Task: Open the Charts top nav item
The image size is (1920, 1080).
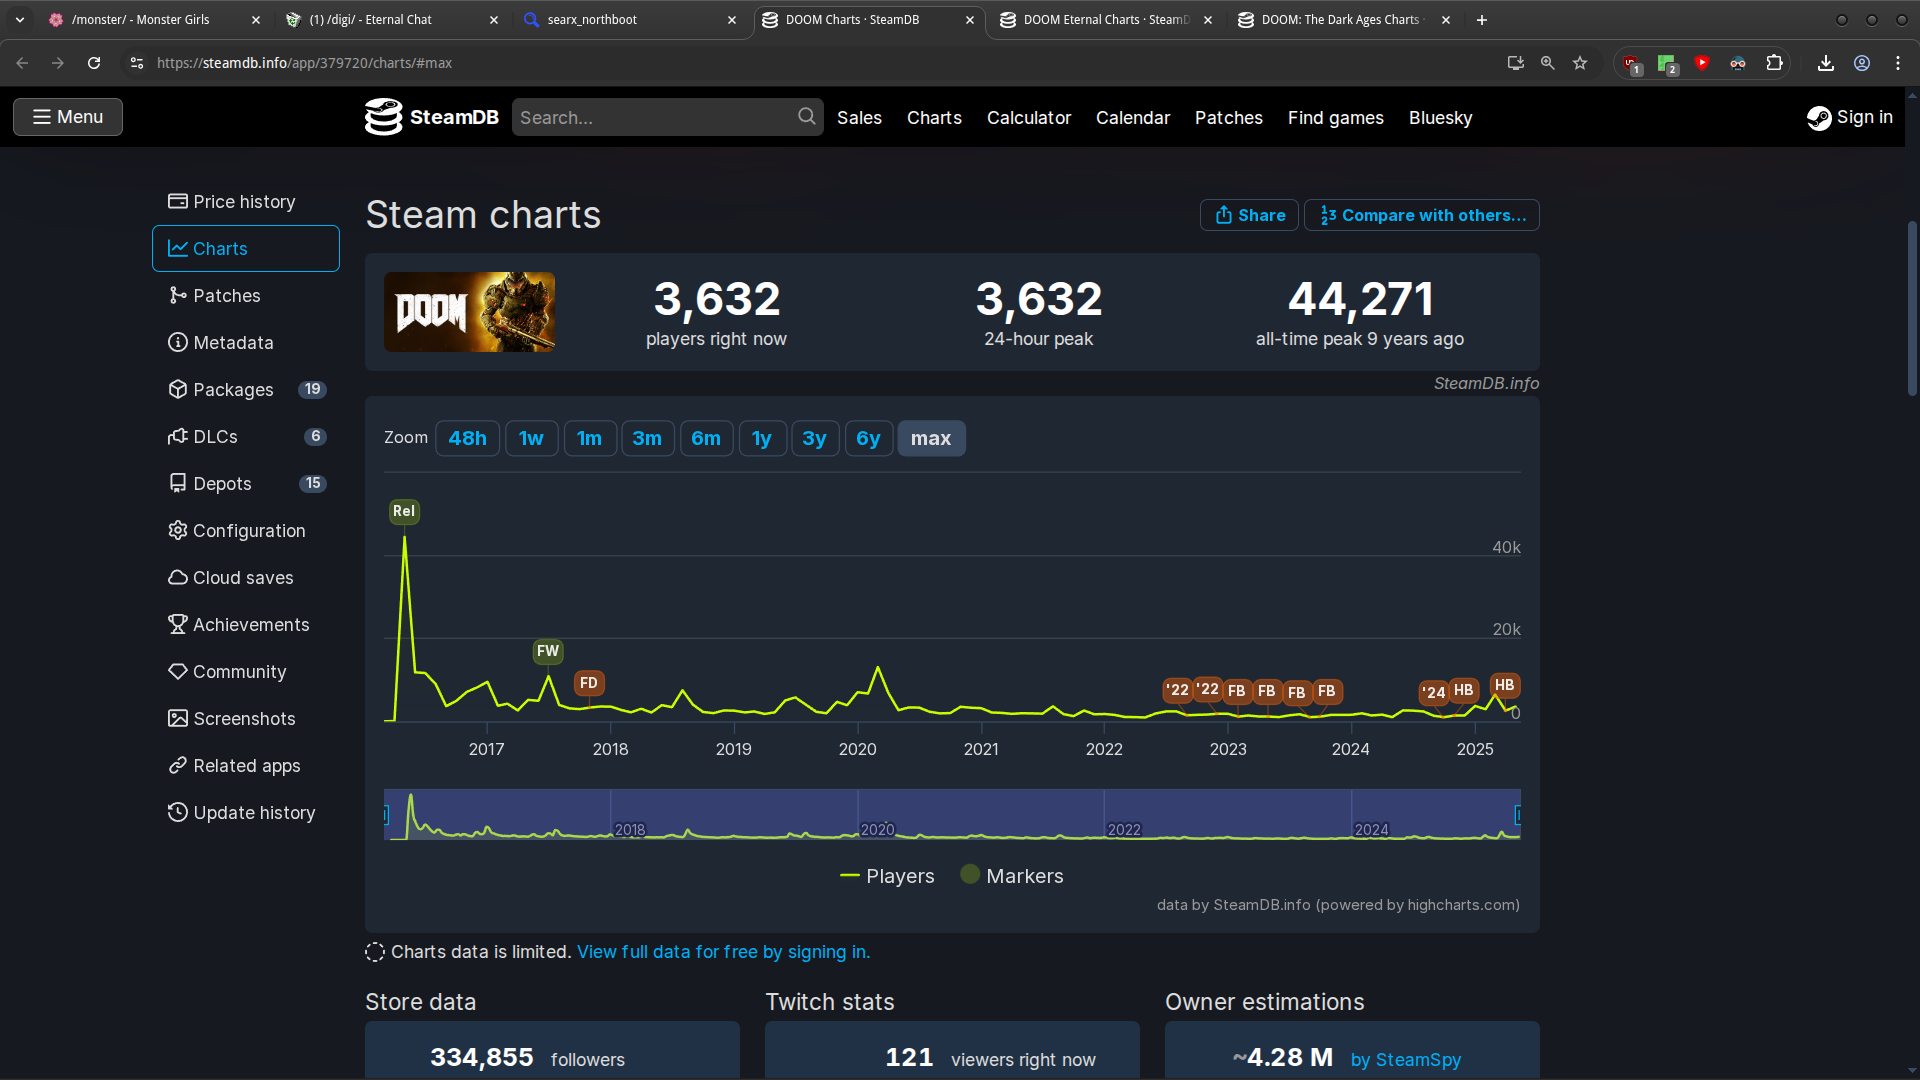Action: pyautogui.click(x=934, y=117)
